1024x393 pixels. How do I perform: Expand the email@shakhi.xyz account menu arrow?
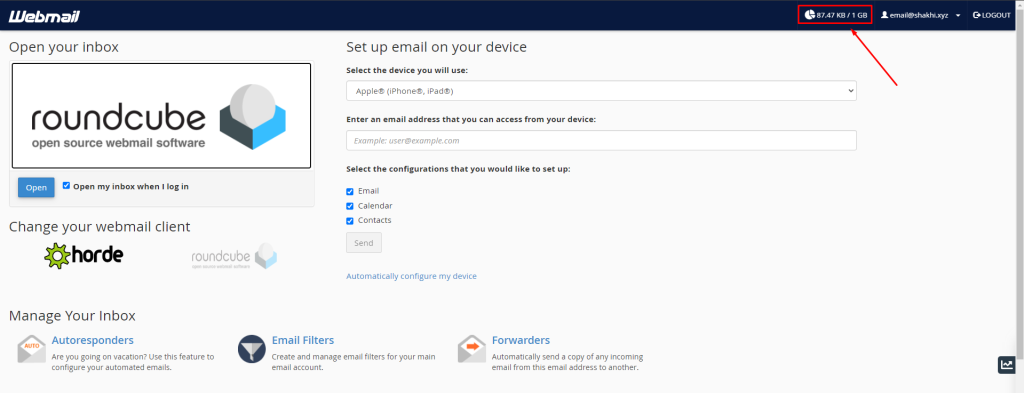point(958,15)
